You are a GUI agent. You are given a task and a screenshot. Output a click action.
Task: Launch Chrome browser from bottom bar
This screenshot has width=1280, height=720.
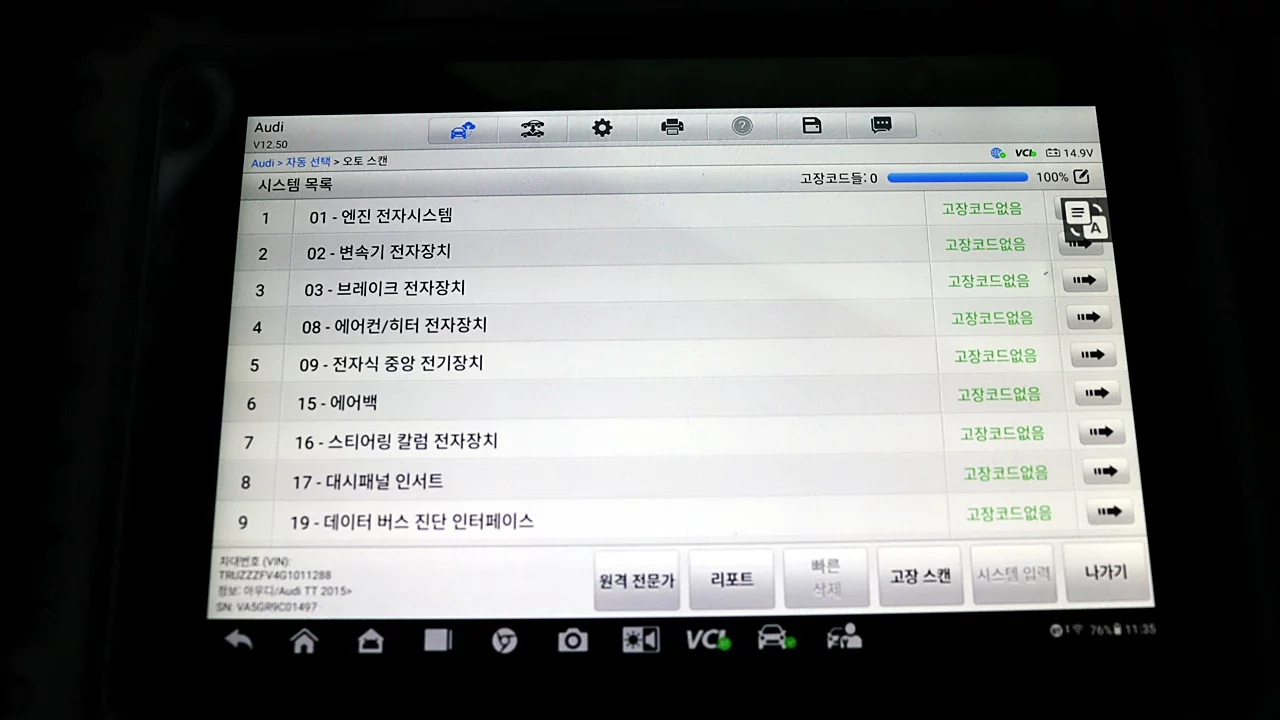pos(505,641)
